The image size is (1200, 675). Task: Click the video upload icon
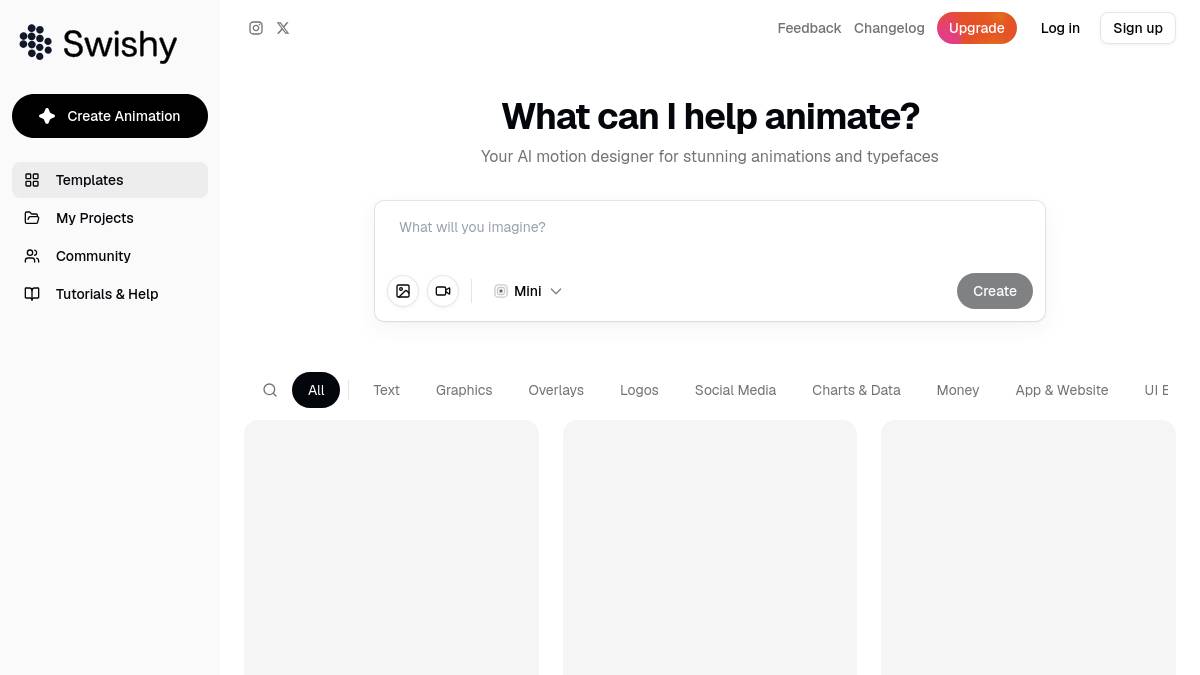point(443,291)
